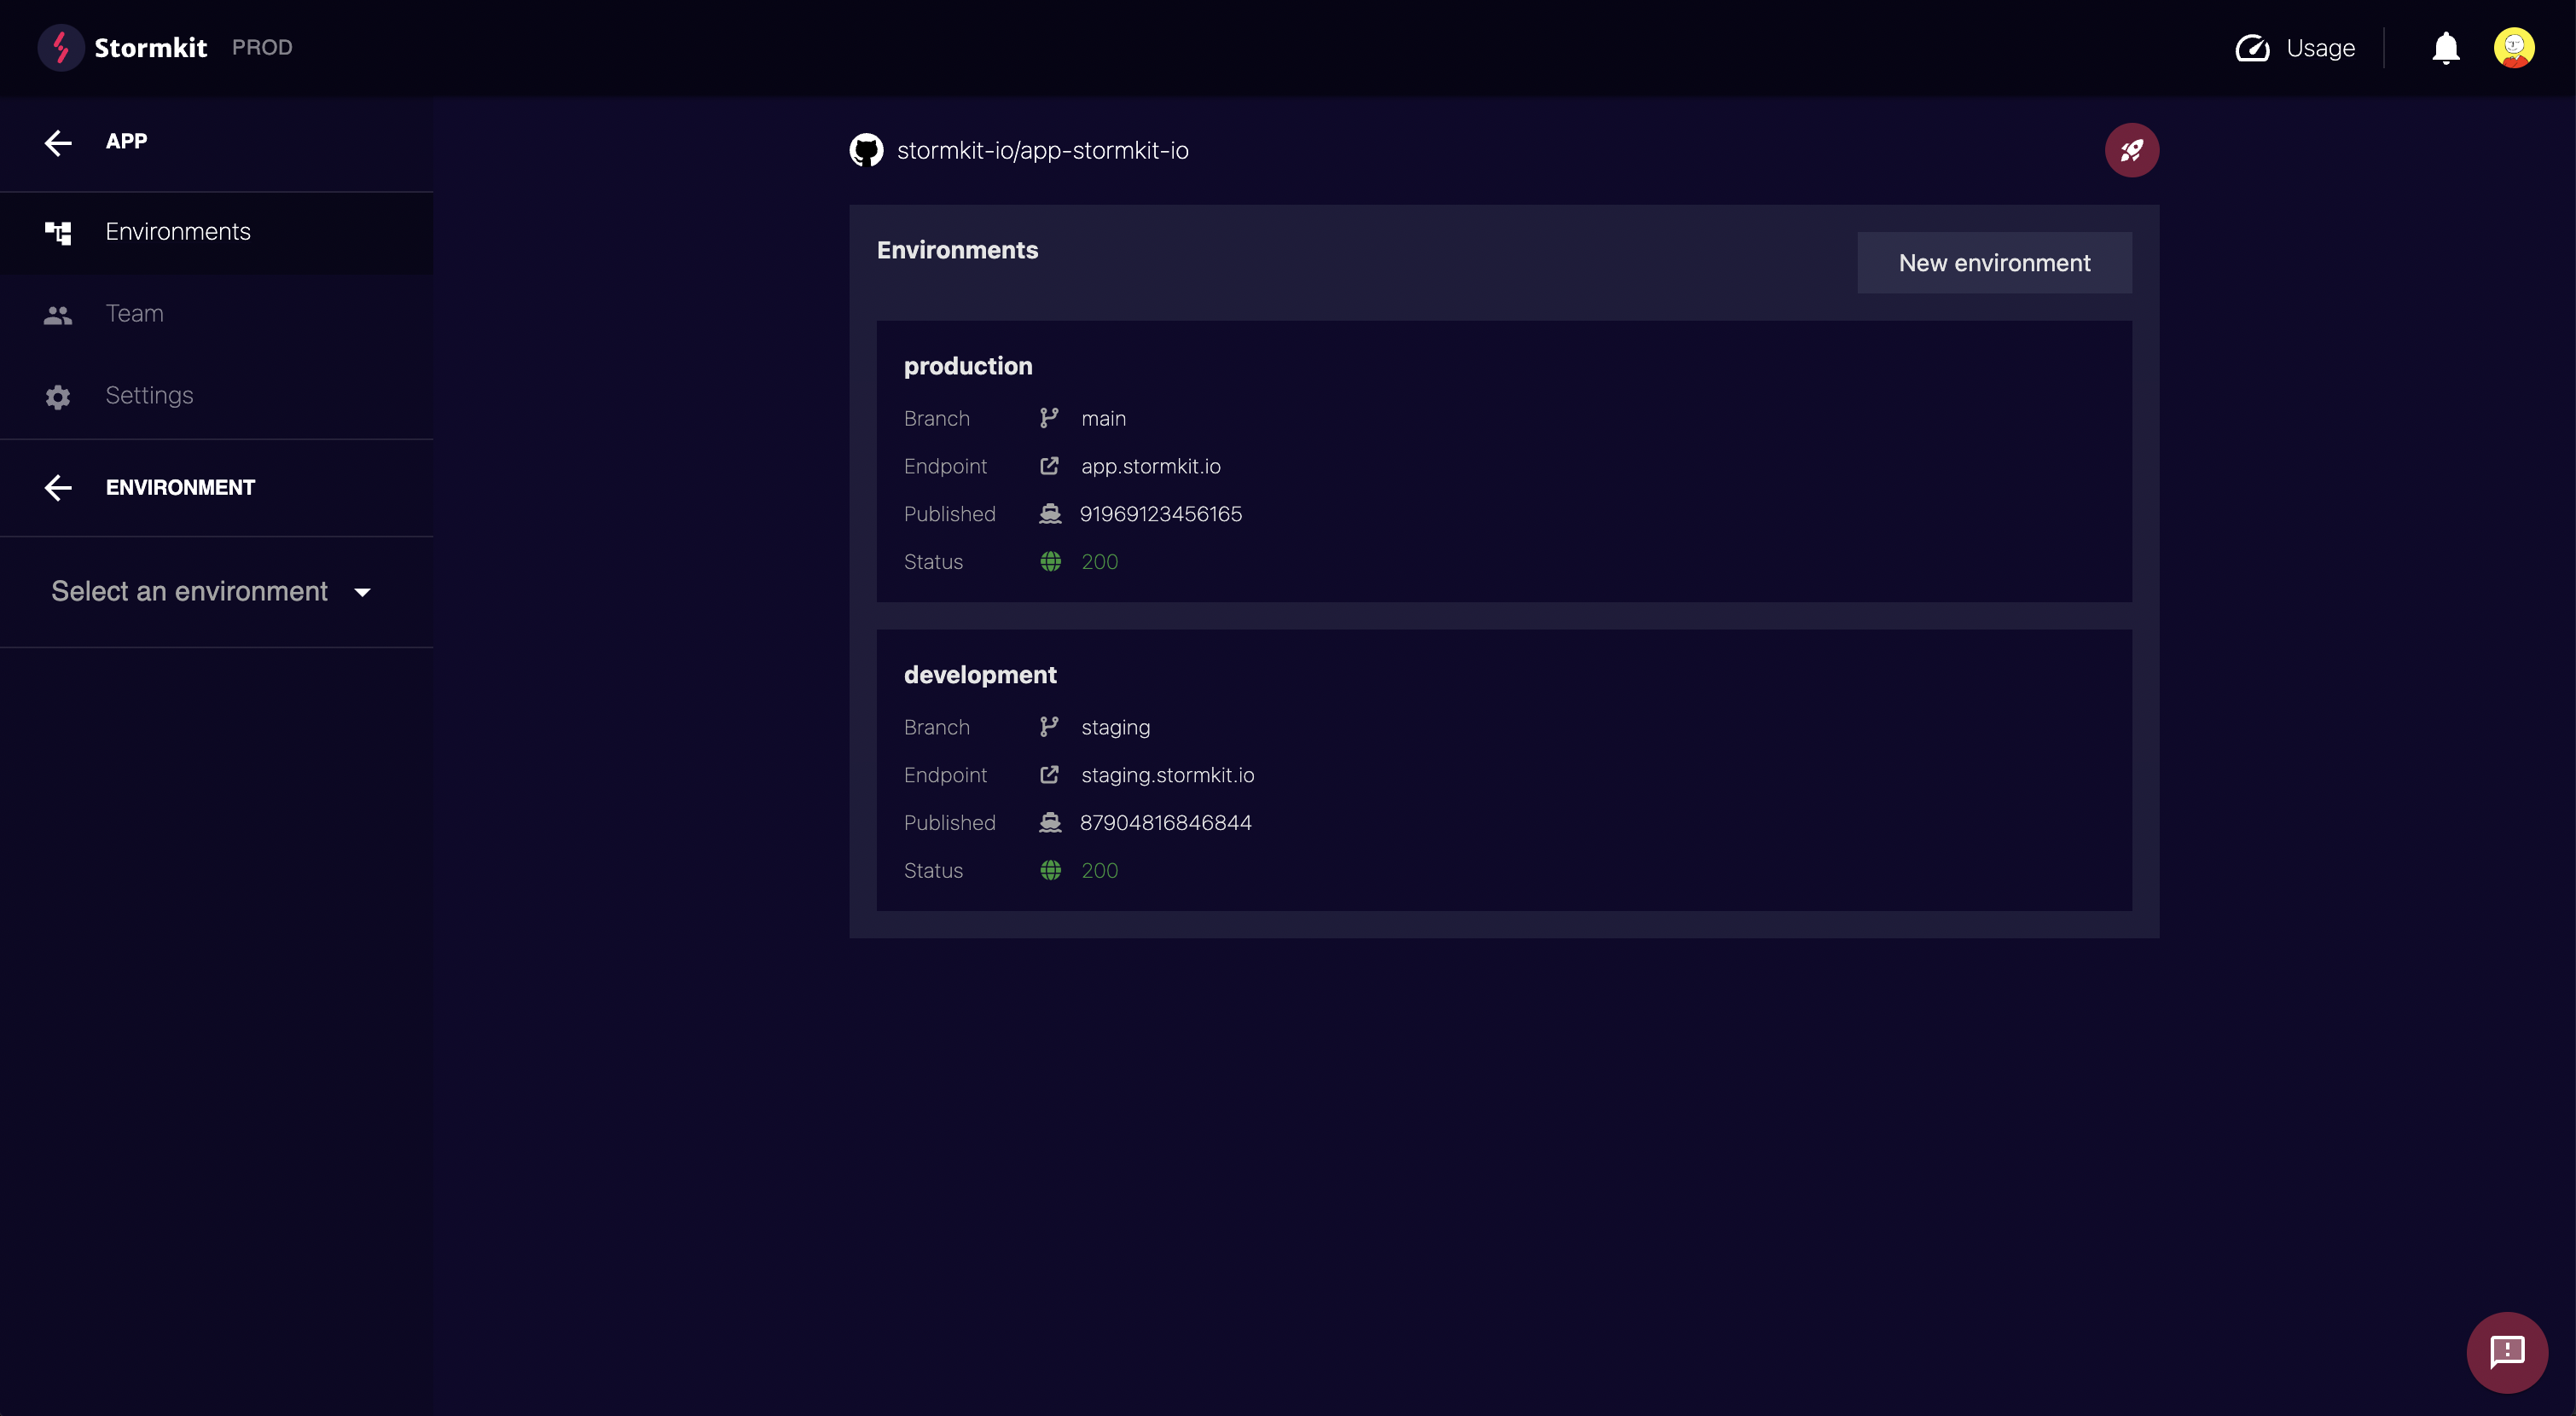Select Team from the sidebar
The width and height of the screenshot is (2576, 1416).
tap(134, 313)
